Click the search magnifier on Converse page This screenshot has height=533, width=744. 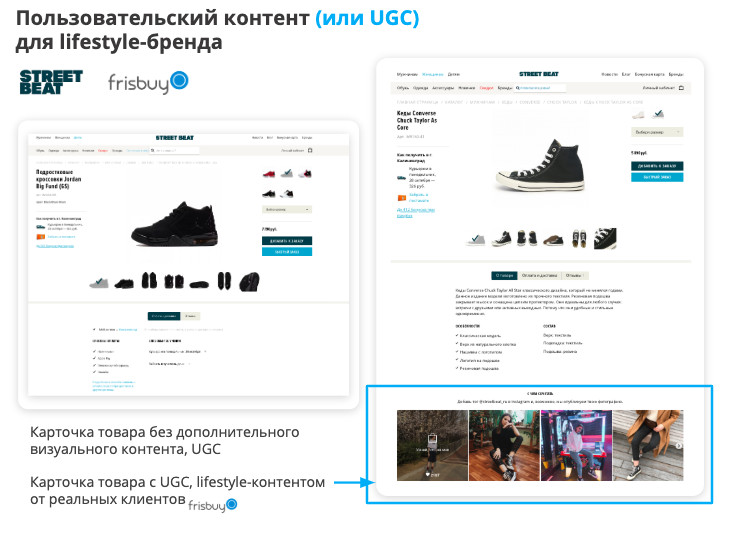(518, 88)
